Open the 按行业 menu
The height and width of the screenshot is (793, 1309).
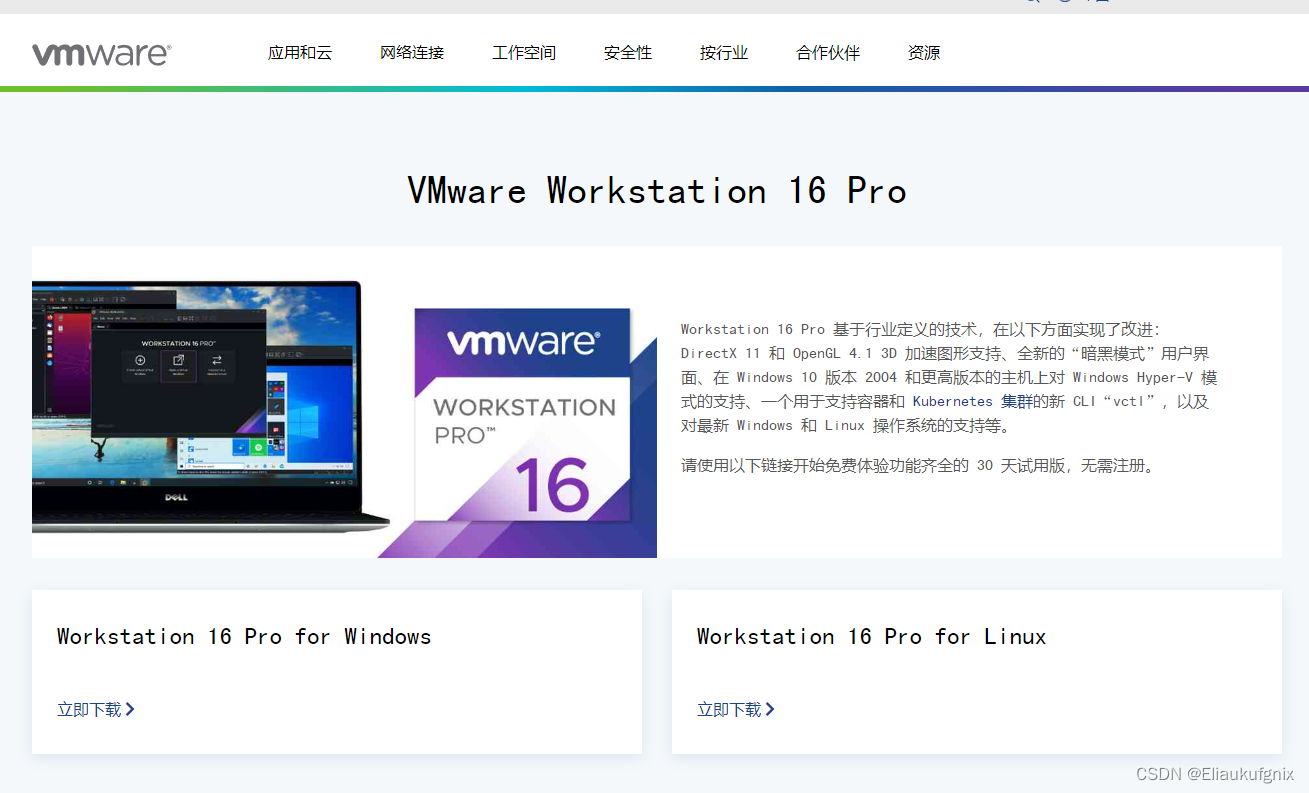(724, 53)
